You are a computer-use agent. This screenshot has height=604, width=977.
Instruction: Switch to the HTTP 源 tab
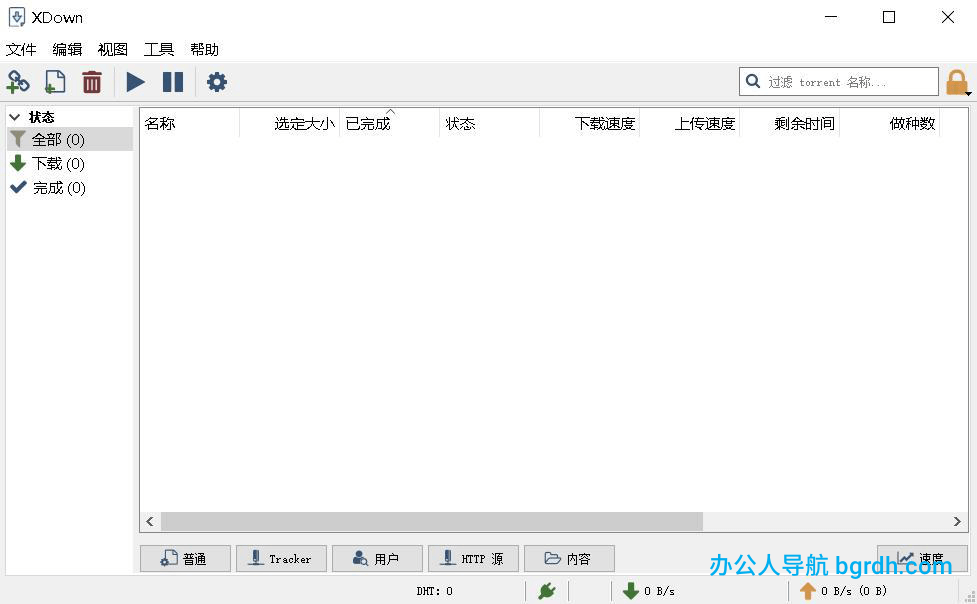coord(474,558)
